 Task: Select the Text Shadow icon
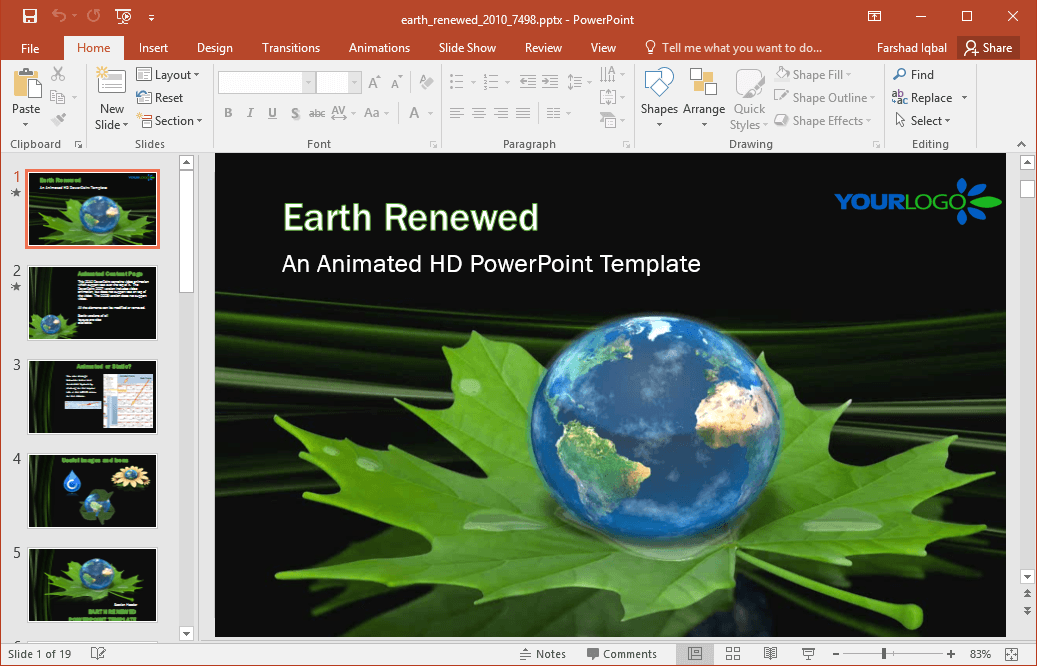click(295, 113)
